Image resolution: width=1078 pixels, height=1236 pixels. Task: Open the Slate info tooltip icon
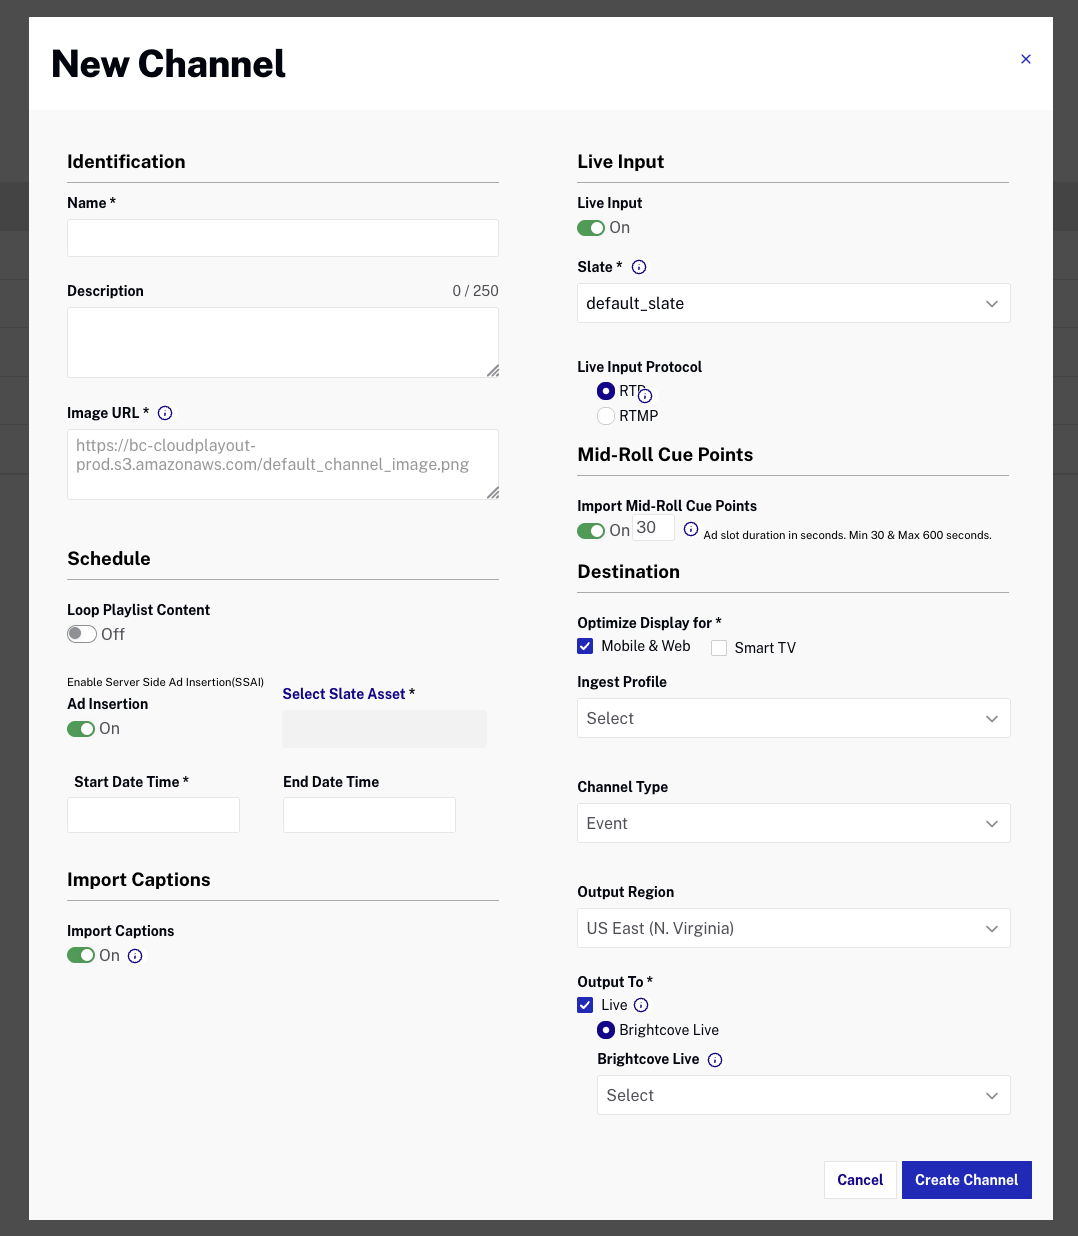click(x=638, y=267)
